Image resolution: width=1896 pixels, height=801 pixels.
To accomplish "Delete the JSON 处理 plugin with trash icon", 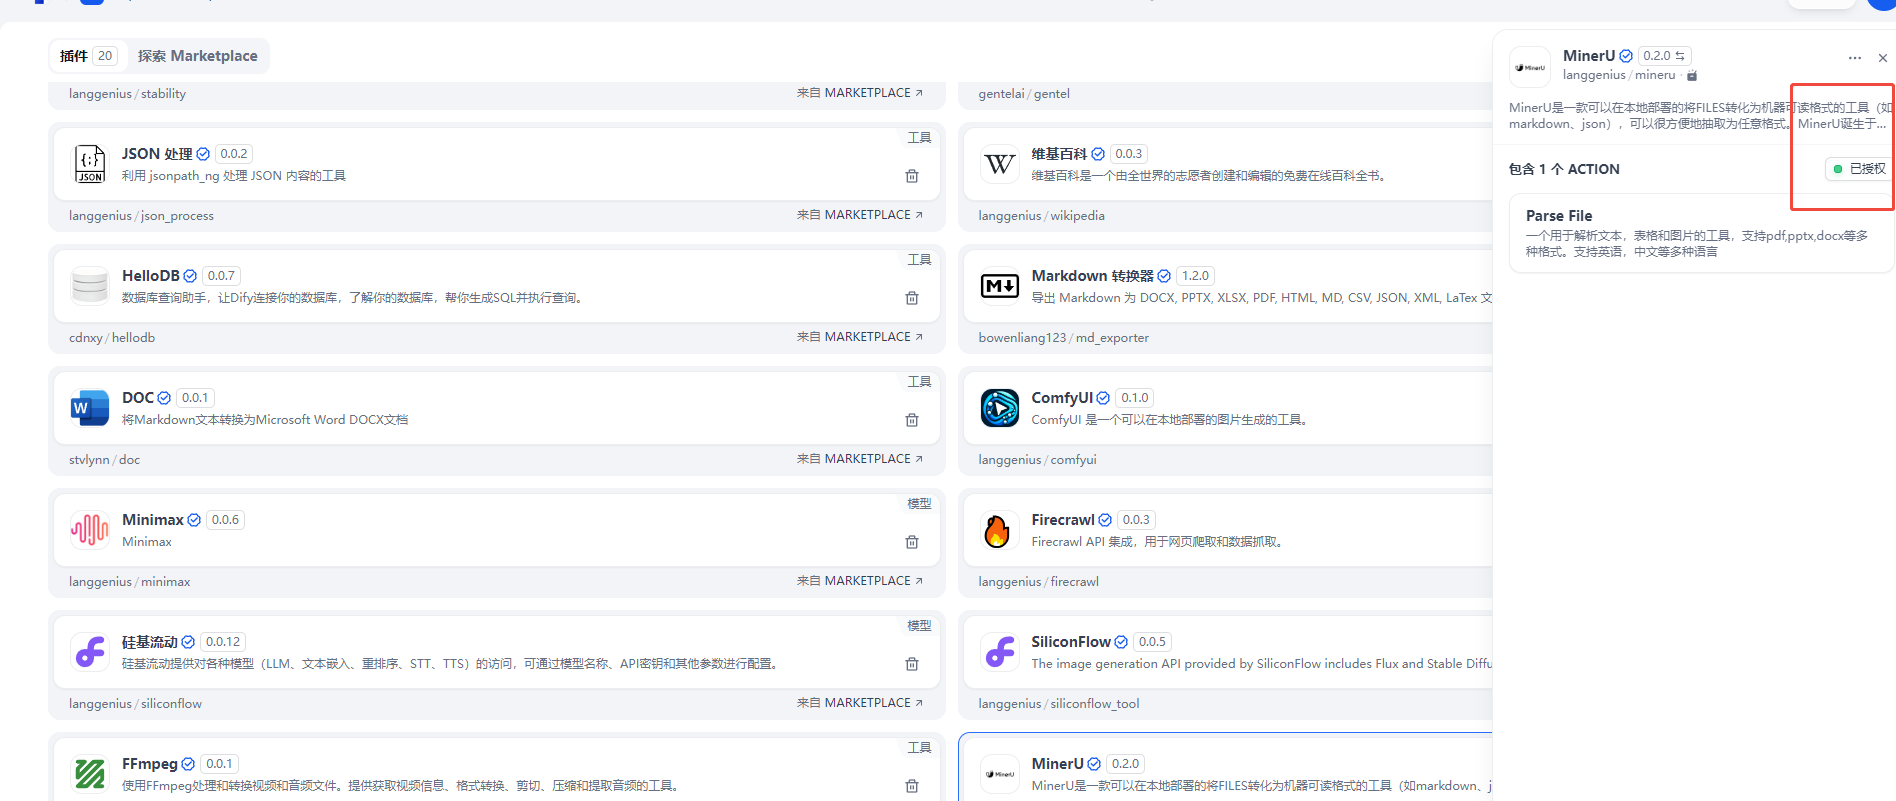I will pyautogui.click(x=912, y=176).
